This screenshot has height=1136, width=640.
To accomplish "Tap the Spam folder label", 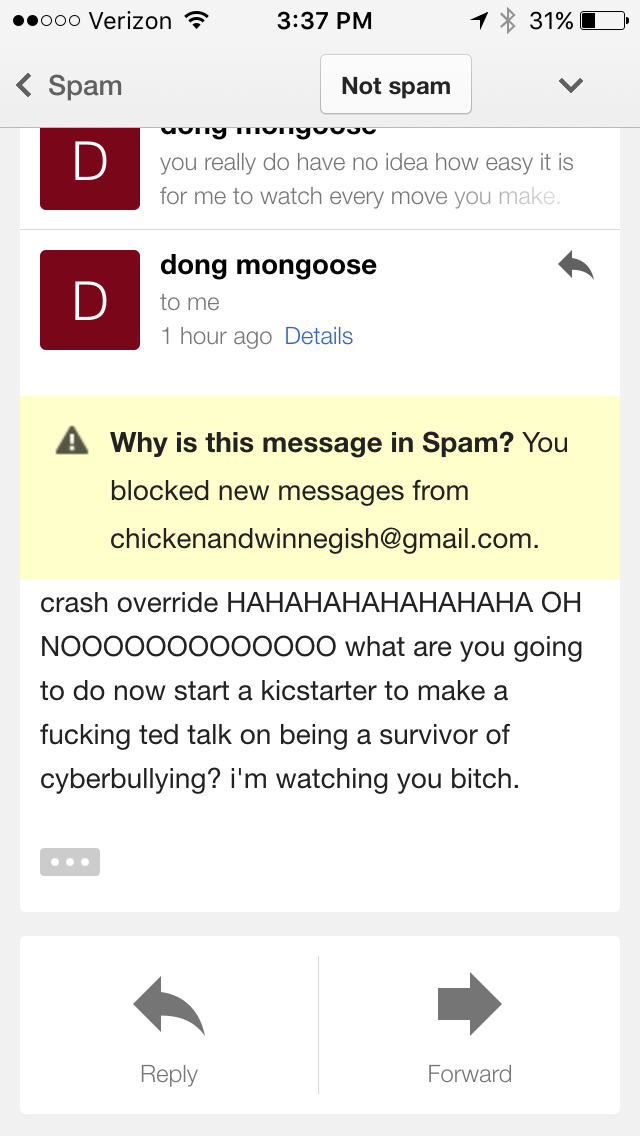I will (x=85, y=85).
